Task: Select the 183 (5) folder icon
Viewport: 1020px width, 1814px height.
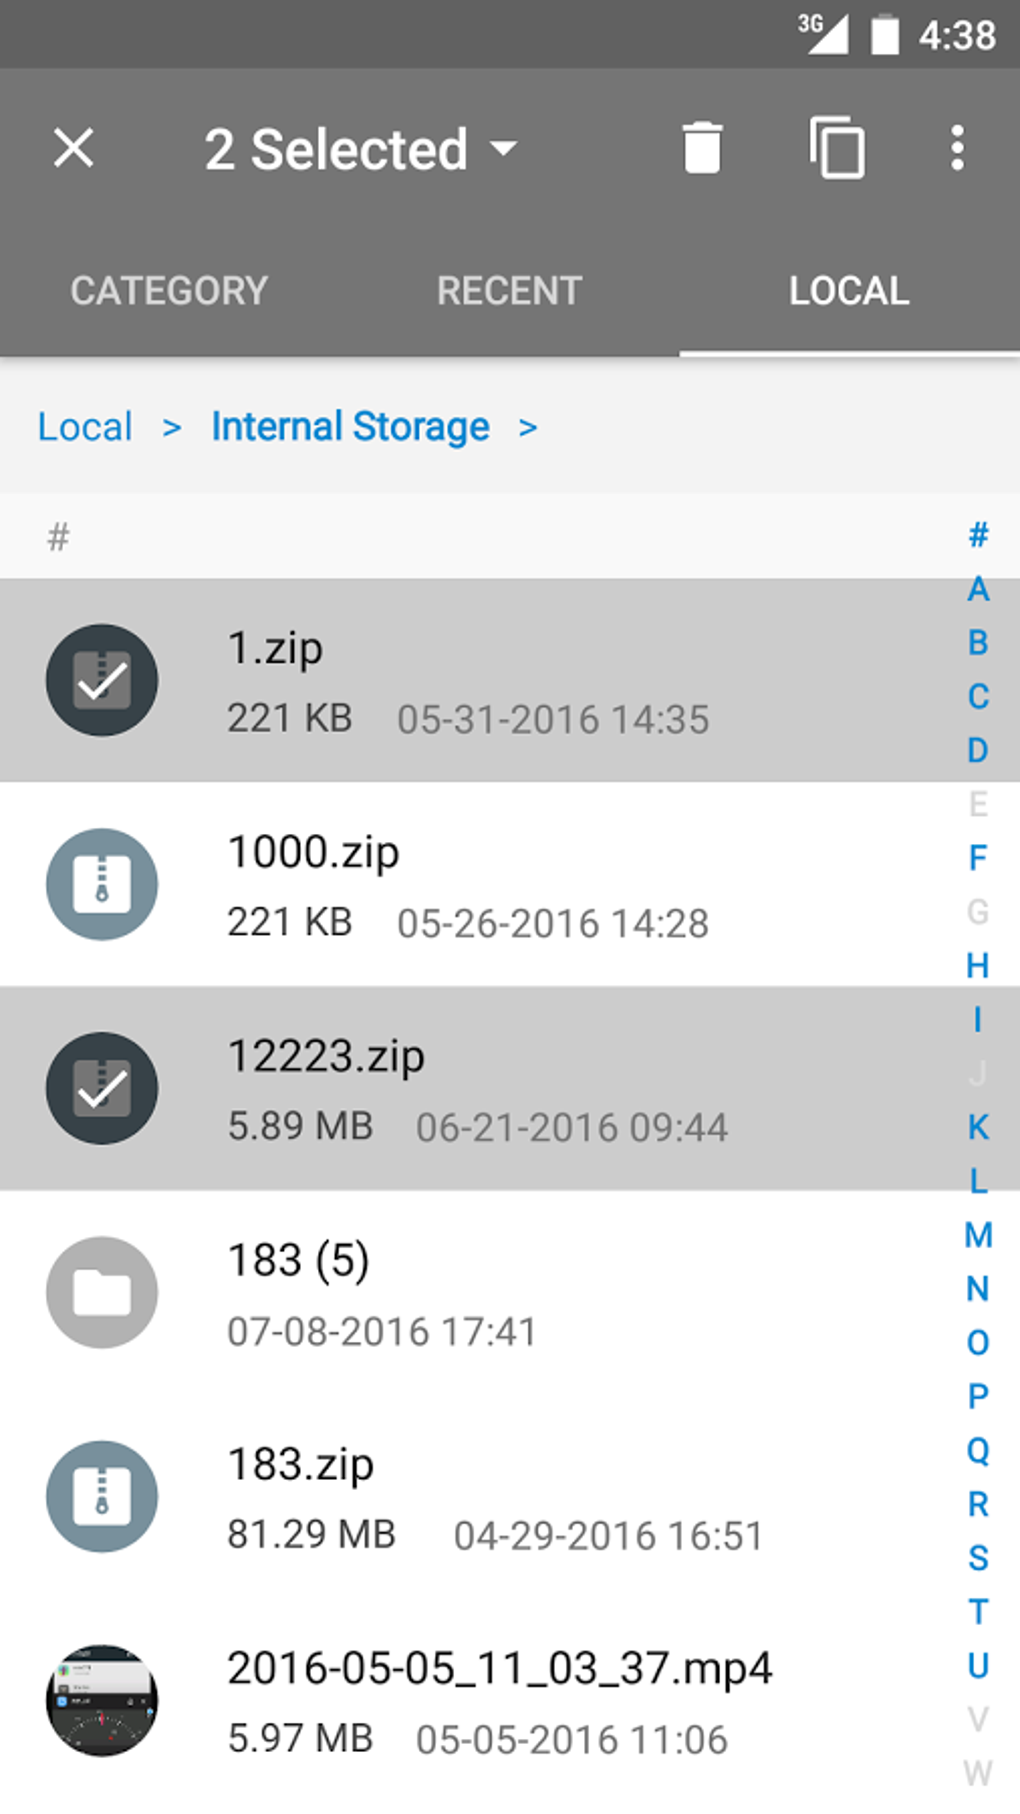Action: (102, 1292)
